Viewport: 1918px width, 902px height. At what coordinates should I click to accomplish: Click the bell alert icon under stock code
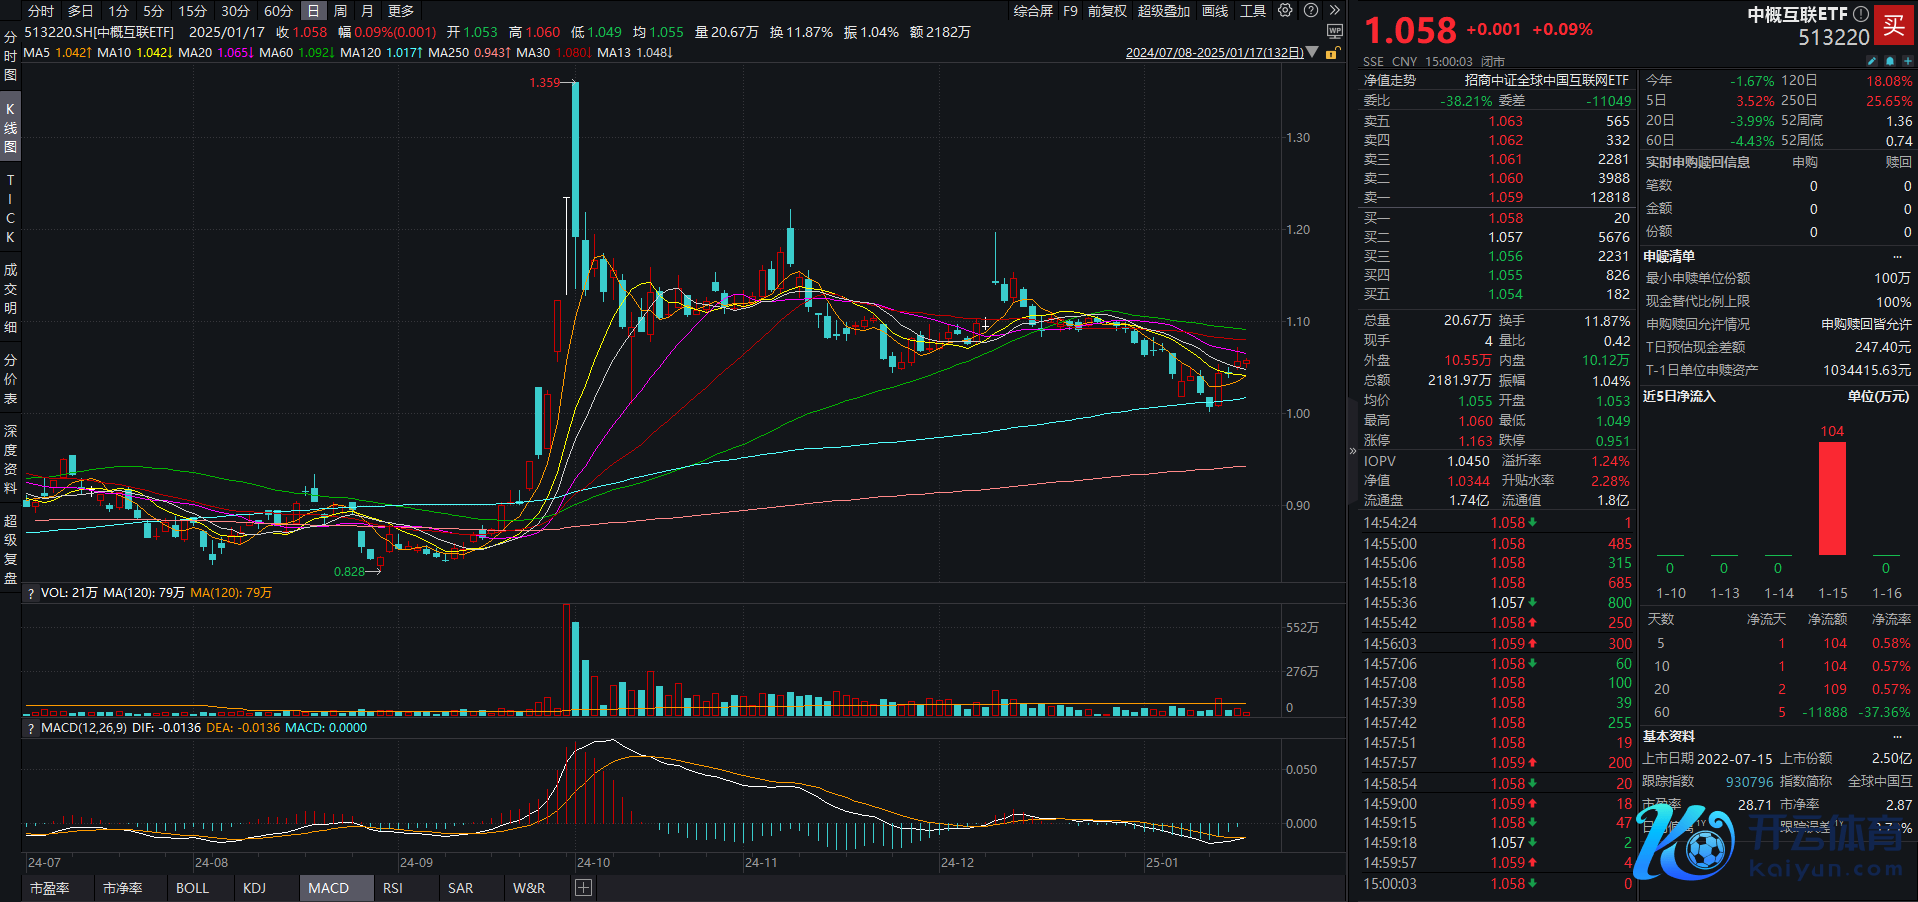(1890, 61)
